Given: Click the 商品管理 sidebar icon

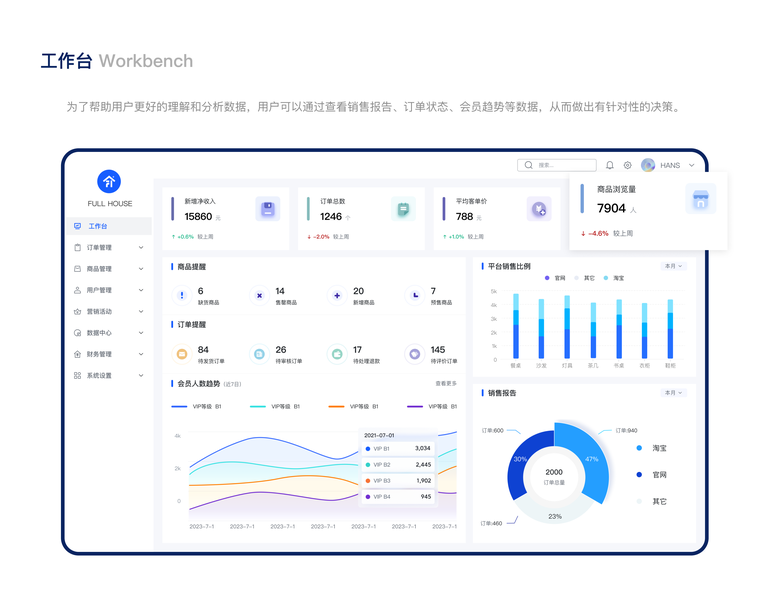Looking at the screenshot, I should 77,269.
